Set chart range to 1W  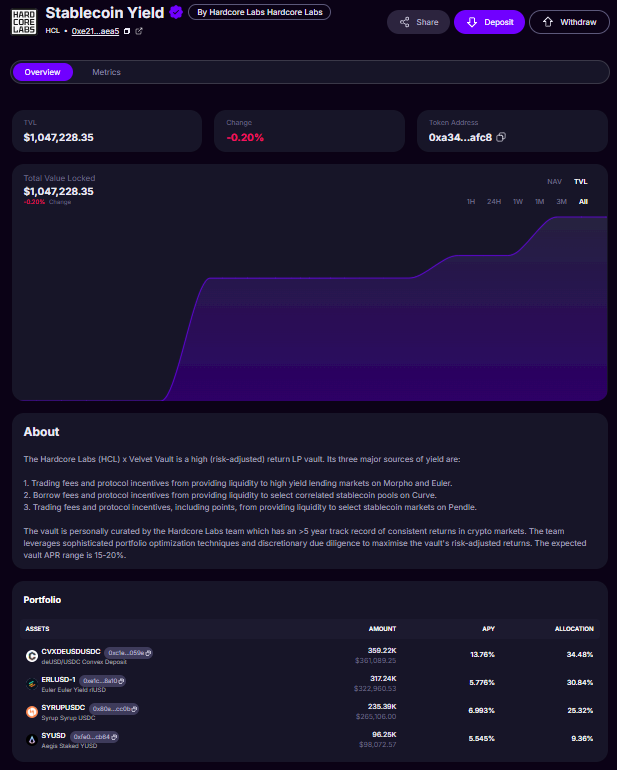pos(518,202)
